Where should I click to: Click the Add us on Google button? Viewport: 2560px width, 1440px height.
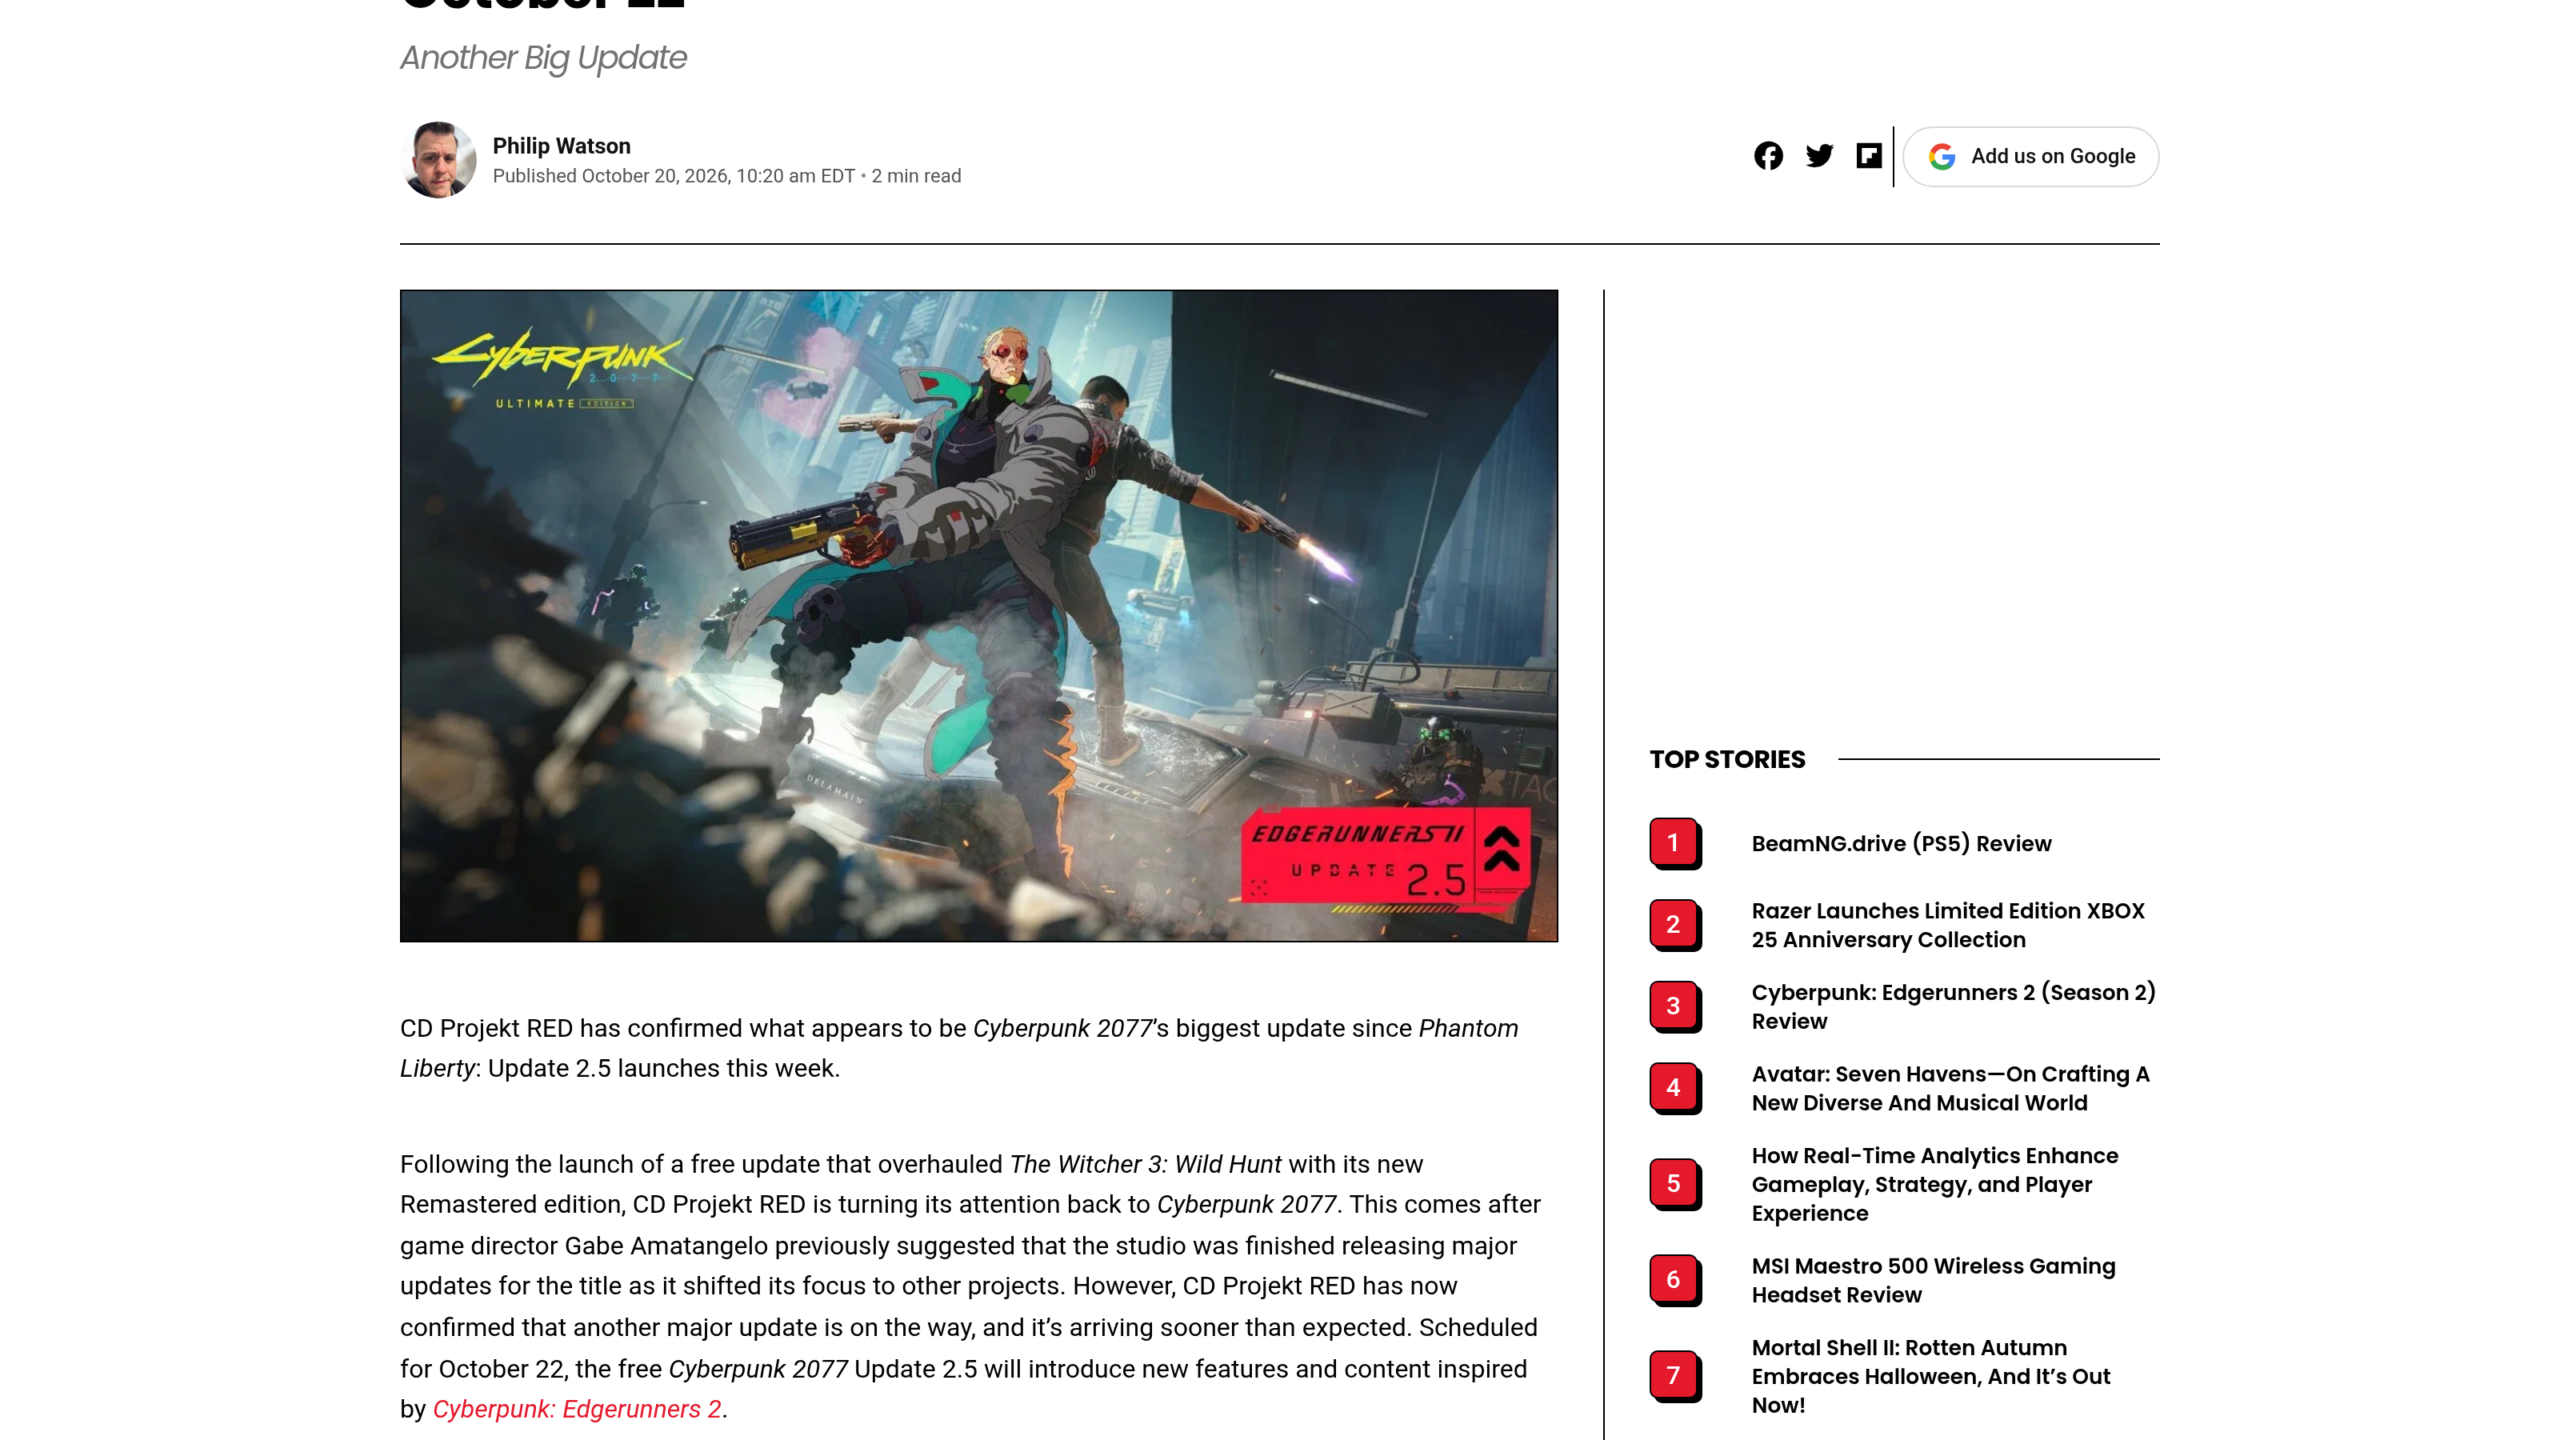[2030, 156]
